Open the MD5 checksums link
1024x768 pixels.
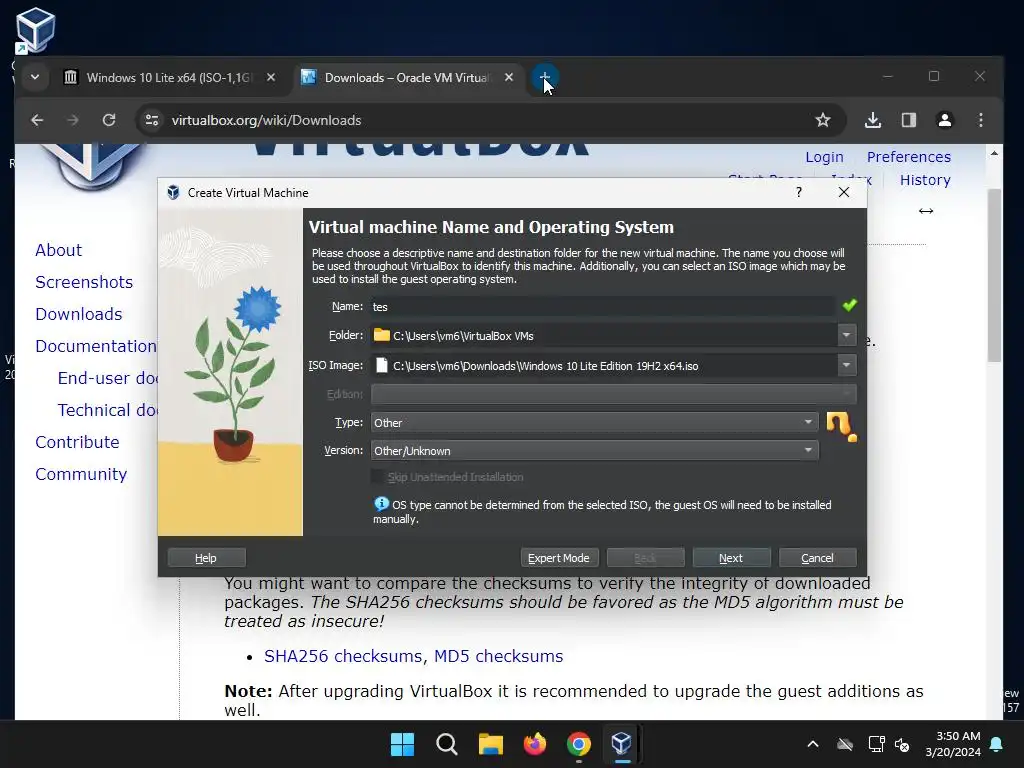click(x=498, y=656)
